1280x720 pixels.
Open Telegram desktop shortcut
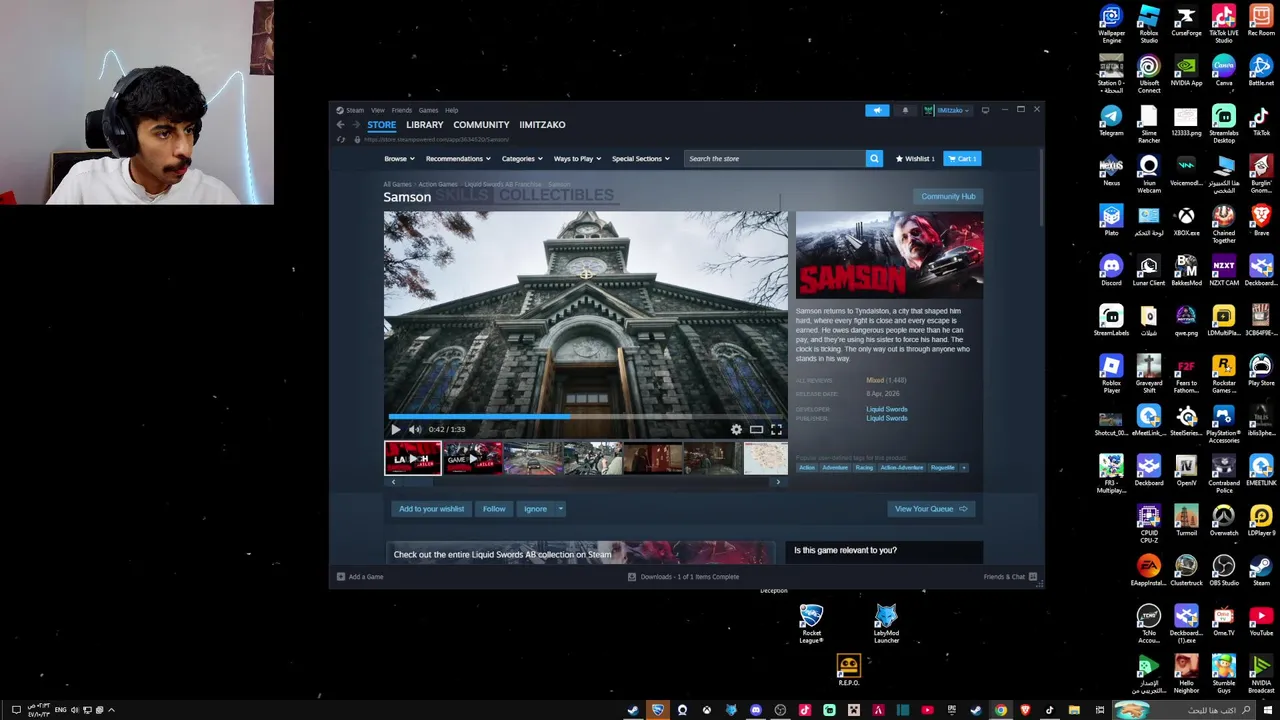1111,120
